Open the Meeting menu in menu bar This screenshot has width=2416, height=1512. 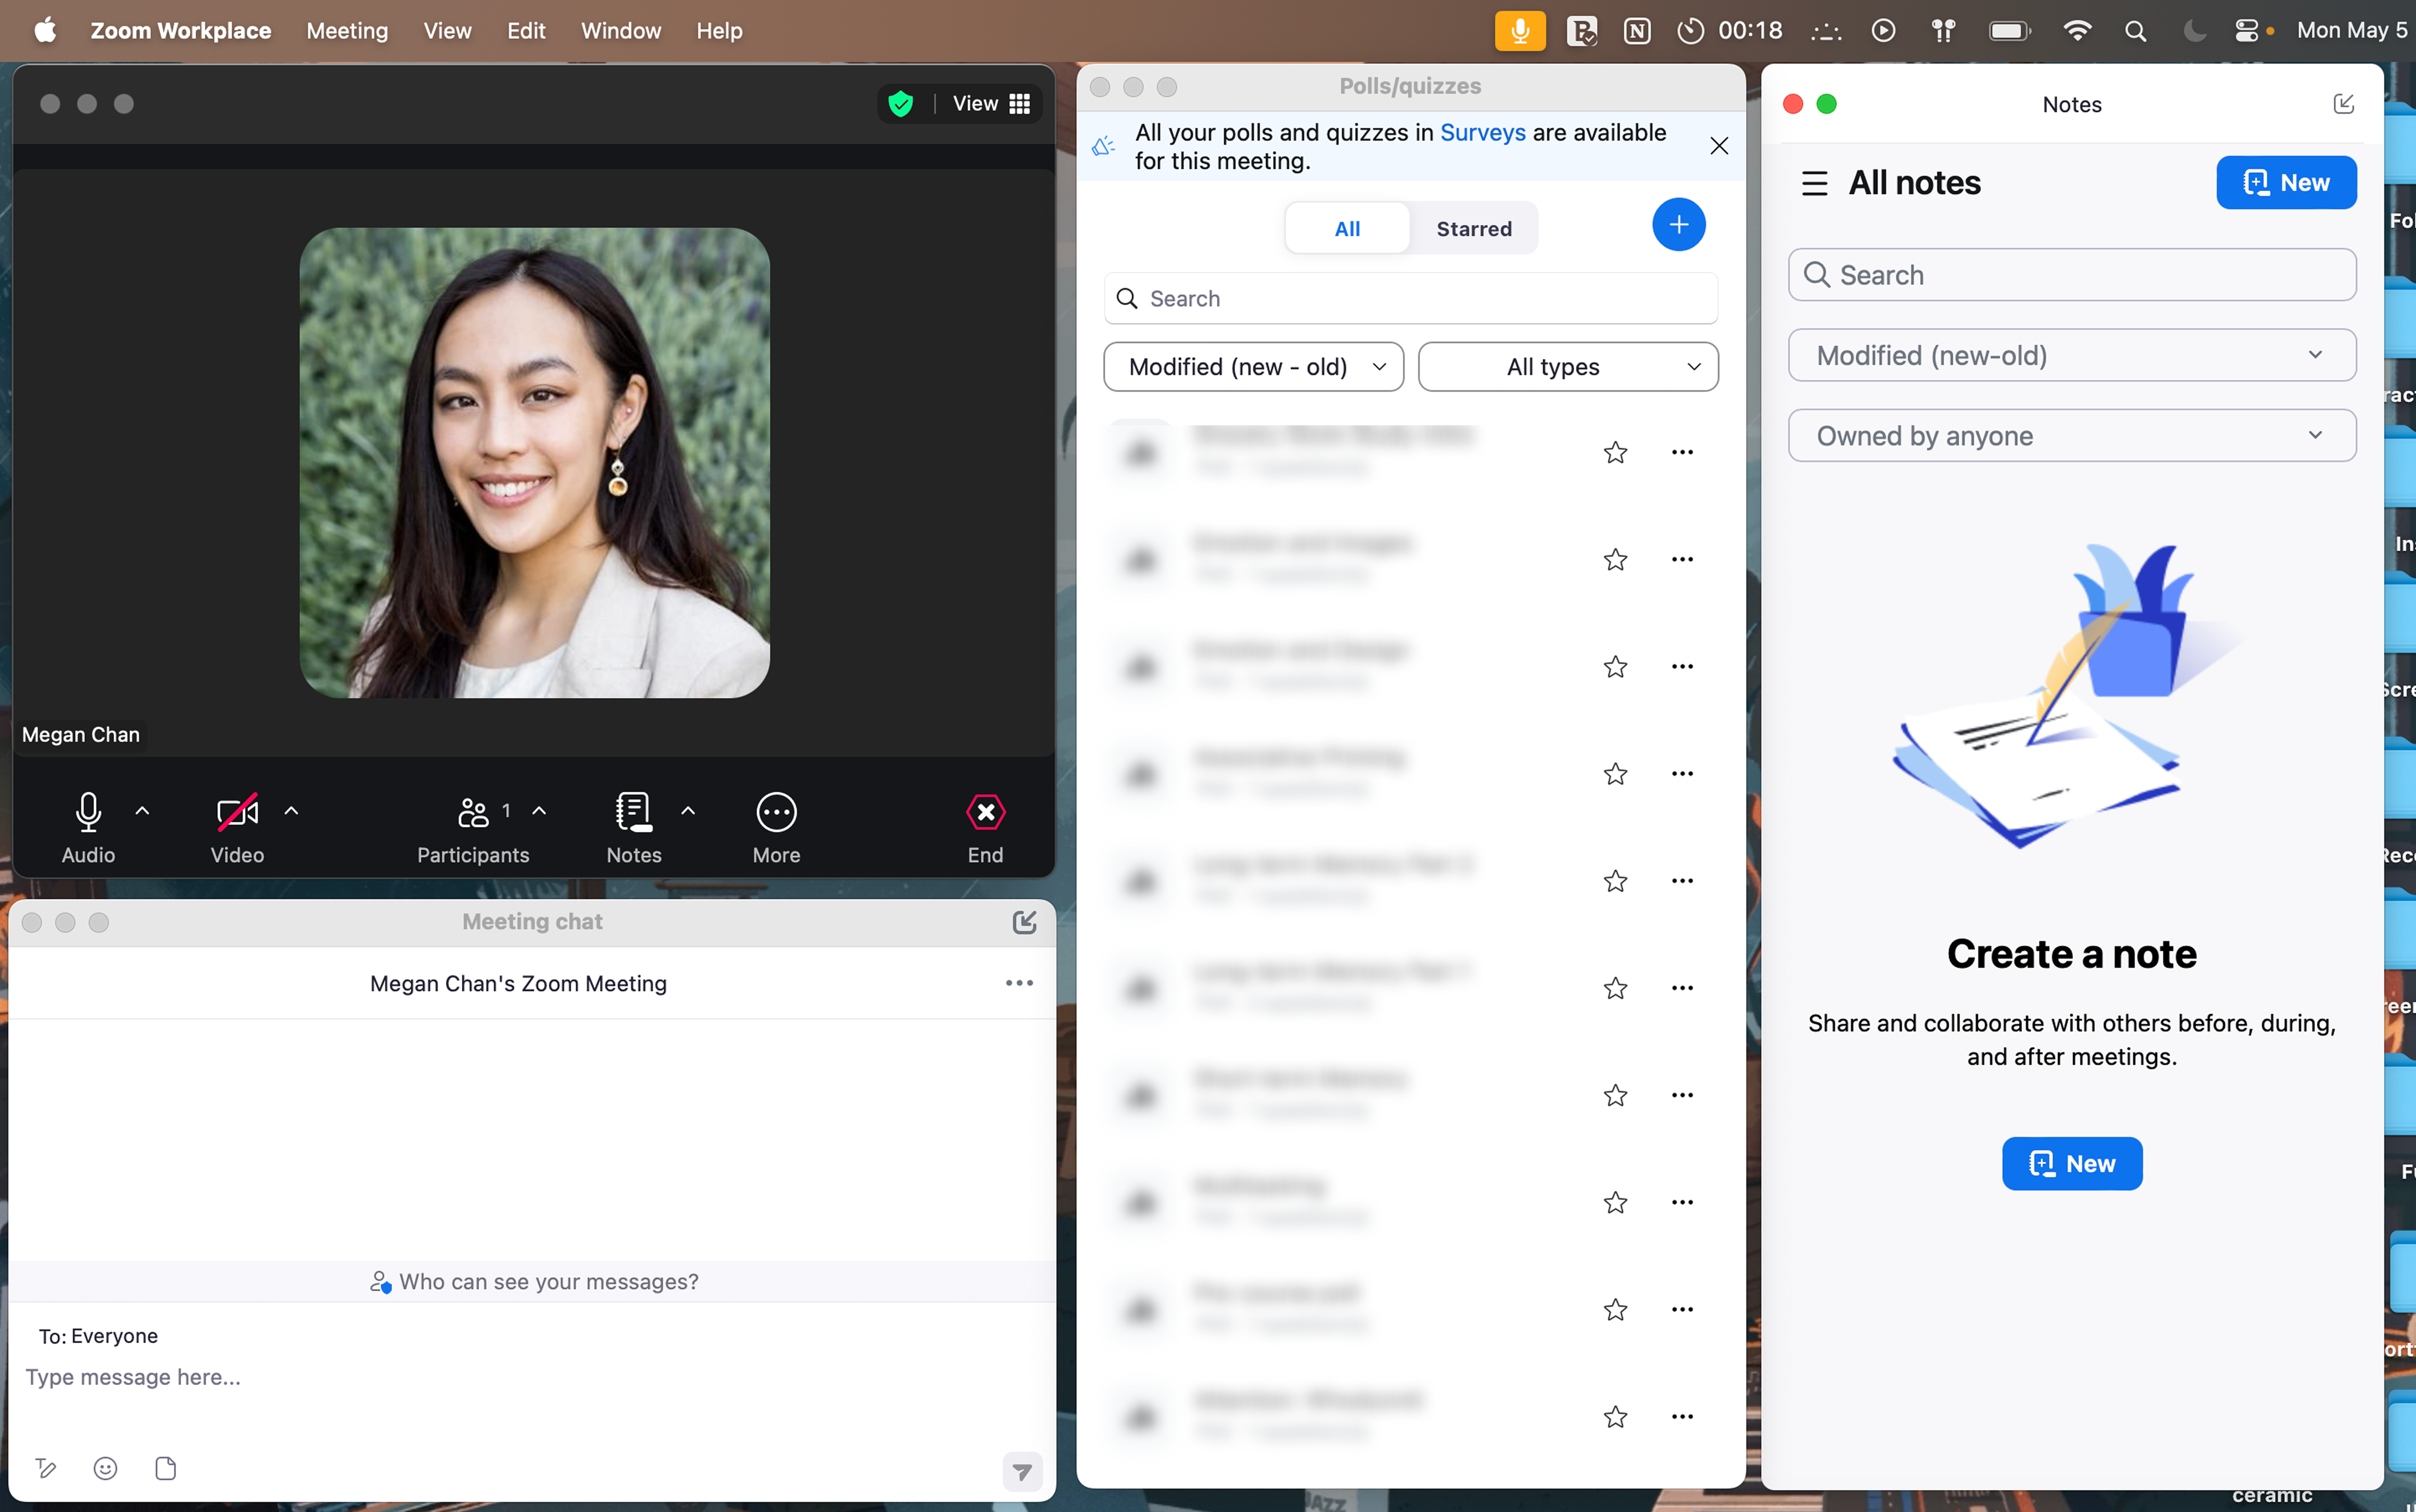click(x=347, y=31)
